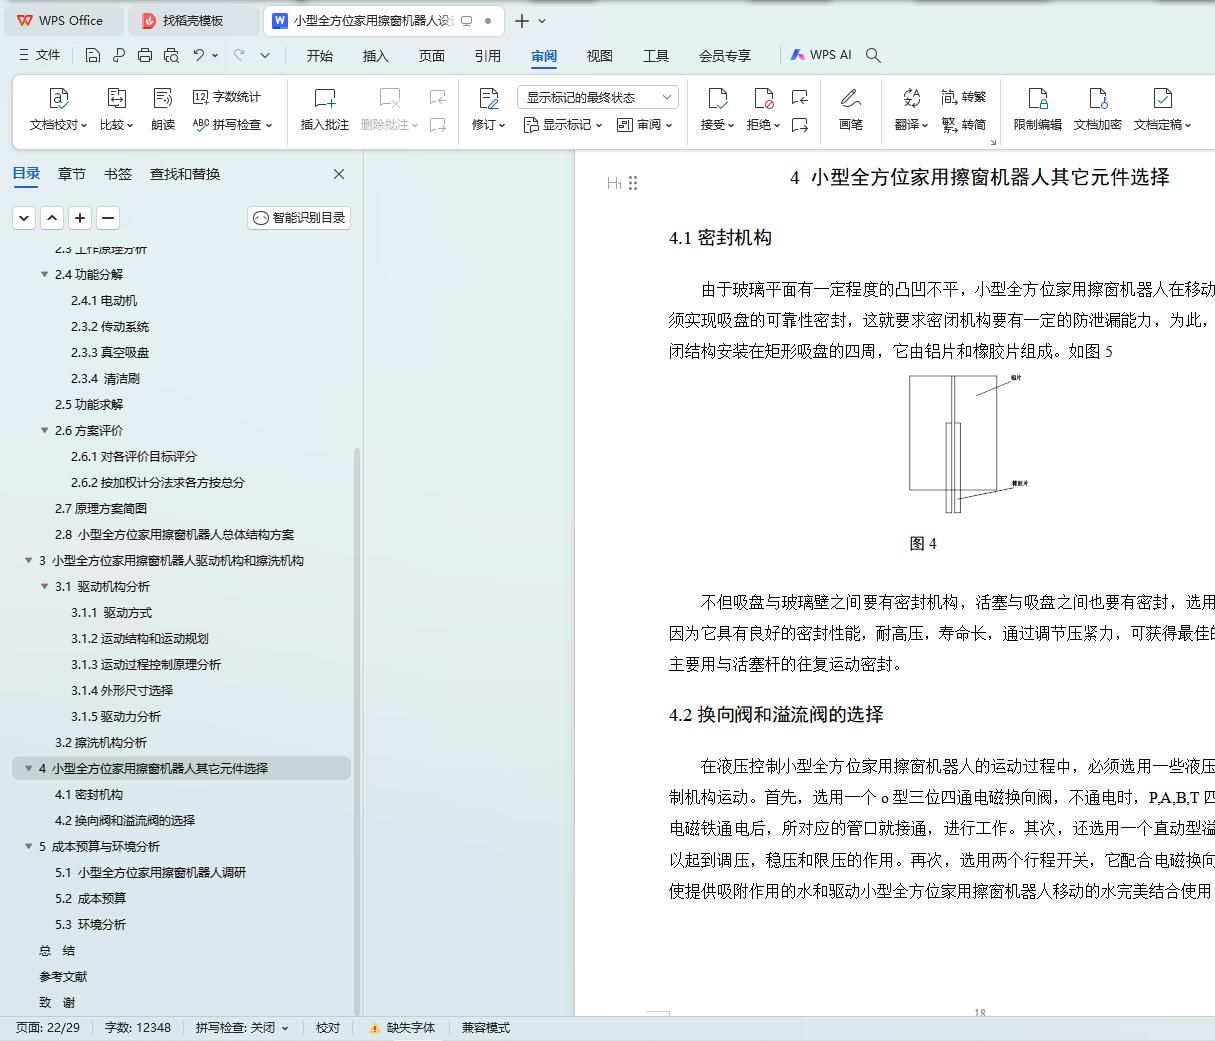Click the minus button in outline pane

[108, 217]
